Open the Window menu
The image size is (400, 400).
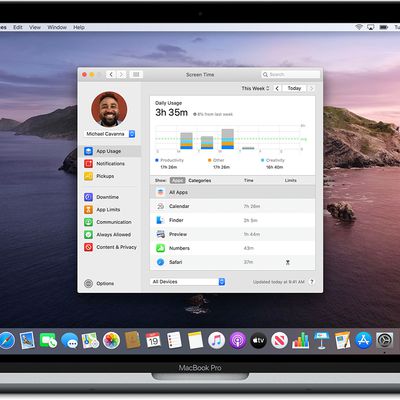[x=57, y=27]
